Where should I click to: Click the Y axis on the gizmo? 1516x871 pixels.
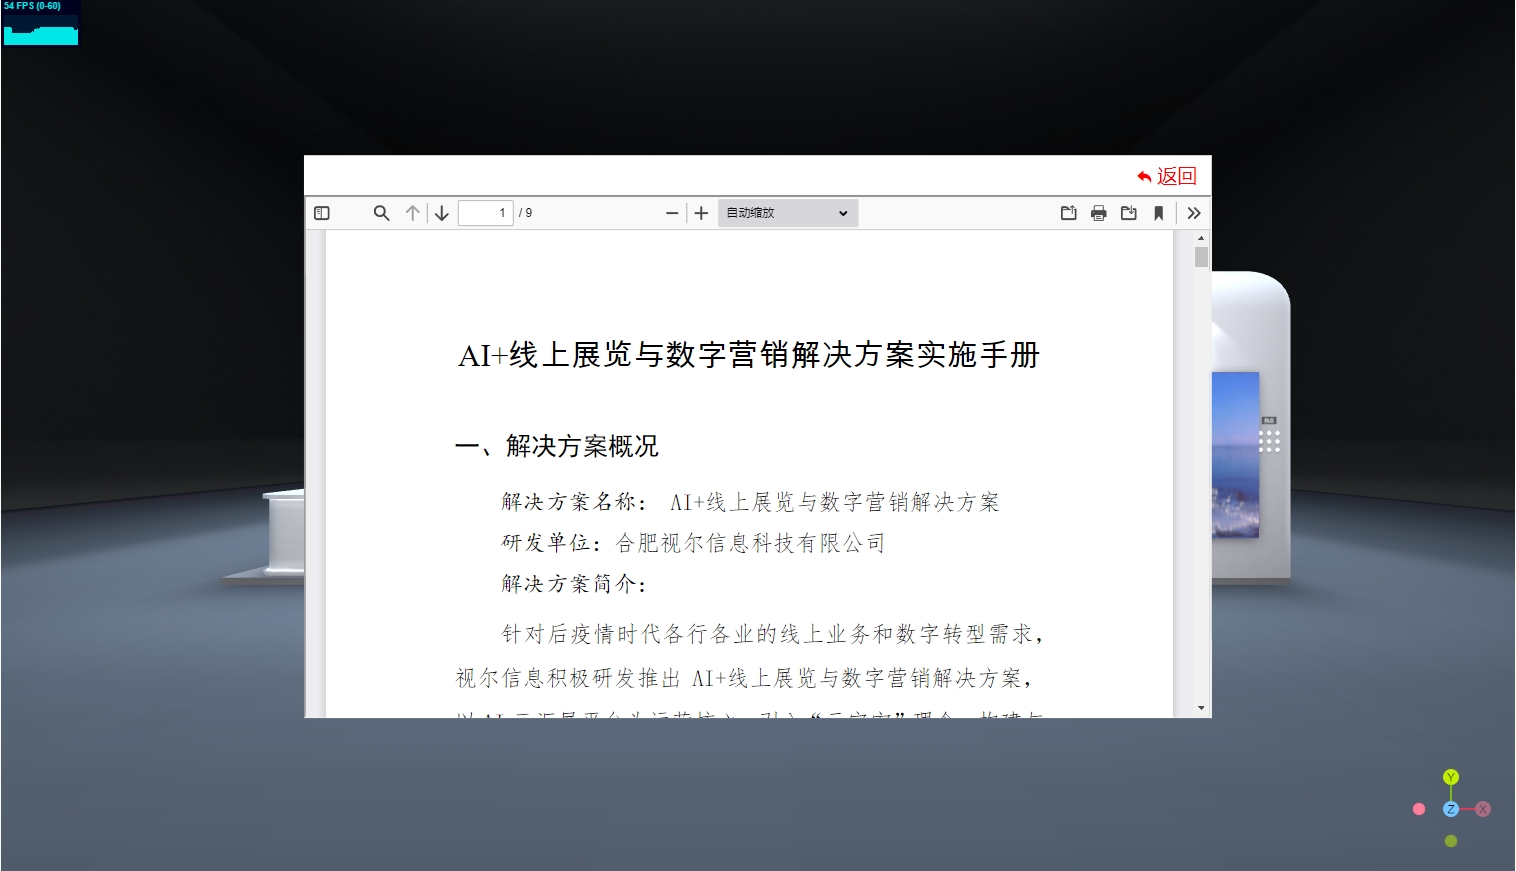point(1451,777)
